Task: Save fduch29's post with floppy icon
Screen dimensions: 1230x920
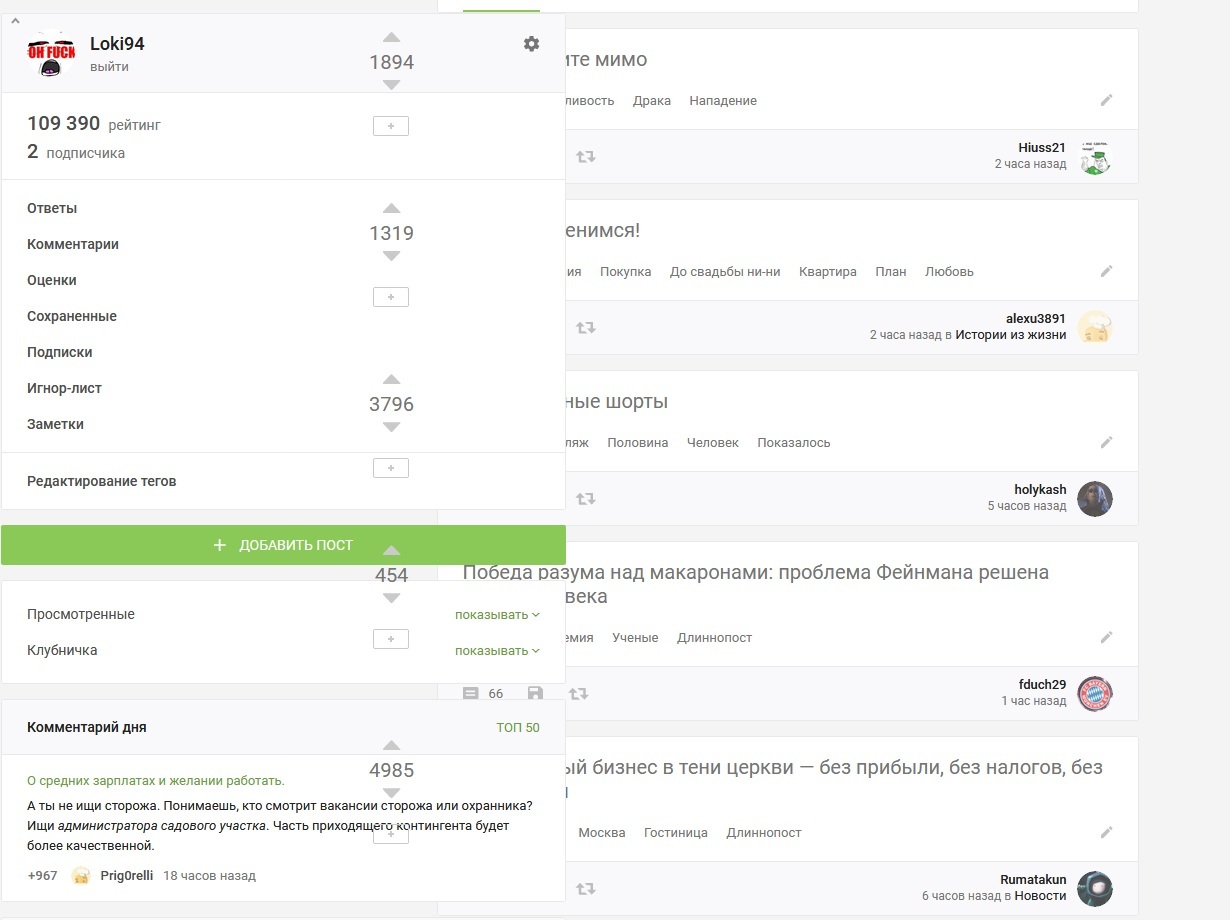Action: coord(535,693)
